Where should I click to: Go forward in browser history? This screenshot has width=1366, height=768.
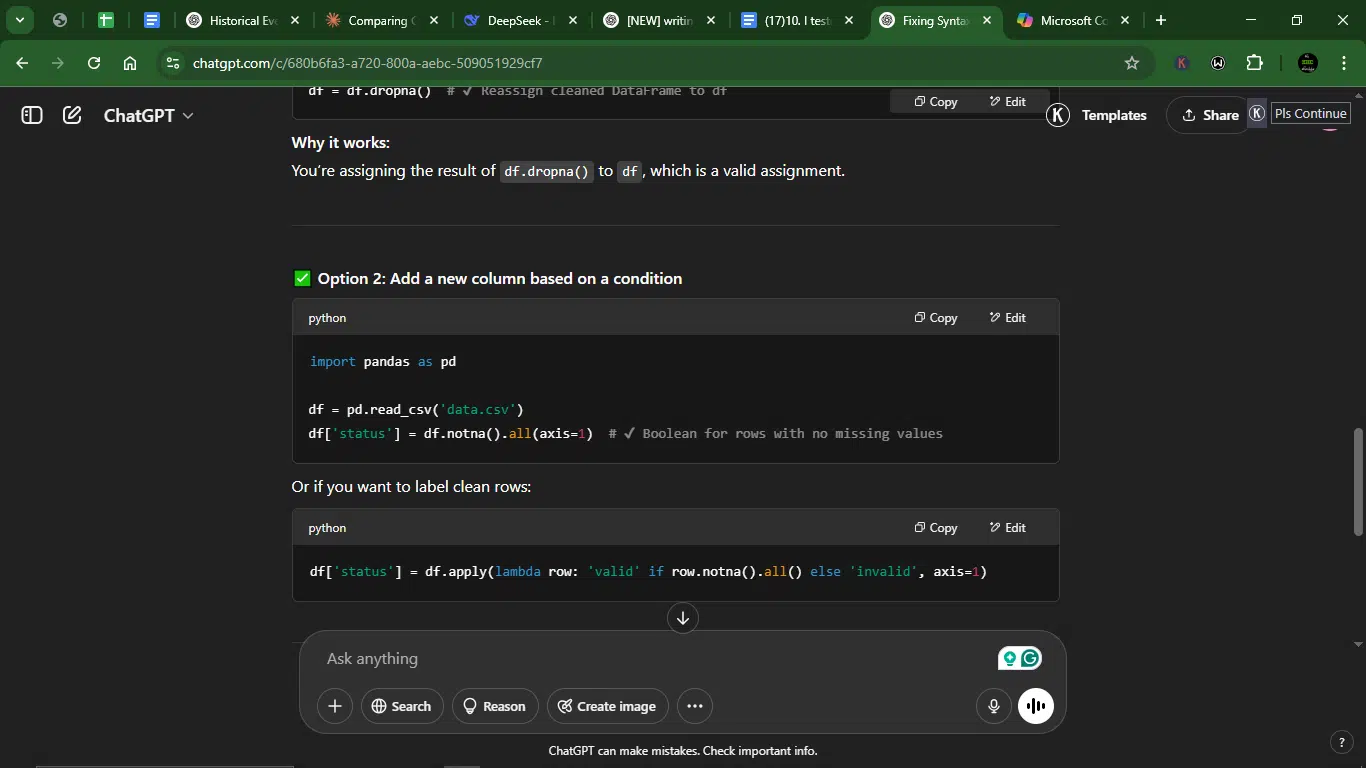[58, 63]
